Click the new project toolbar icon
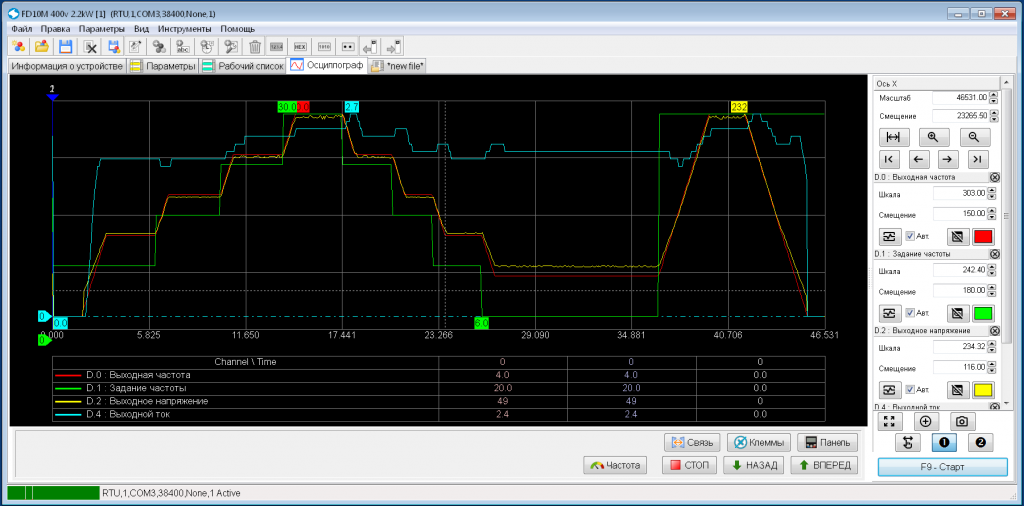Viewport: 1024px width, 506px height. click(x=19, y=46)
